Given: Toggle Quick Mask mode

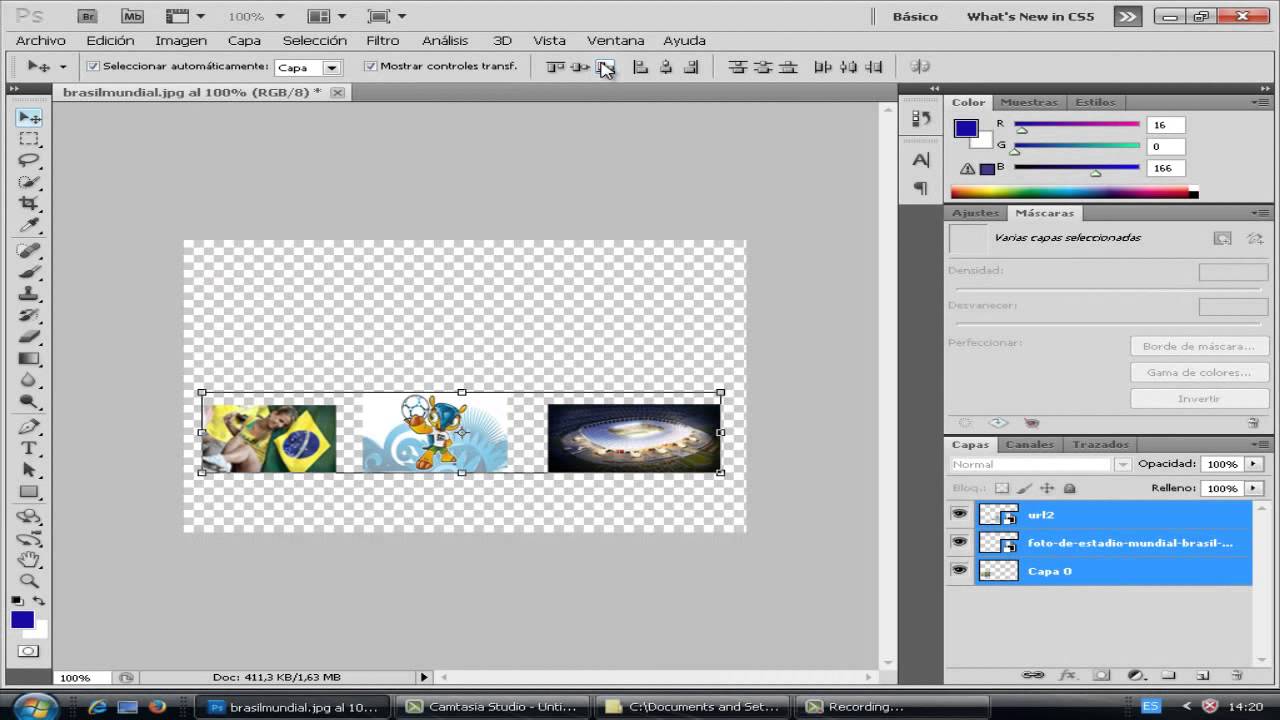Looking at the screenshot, I should 29,651.
